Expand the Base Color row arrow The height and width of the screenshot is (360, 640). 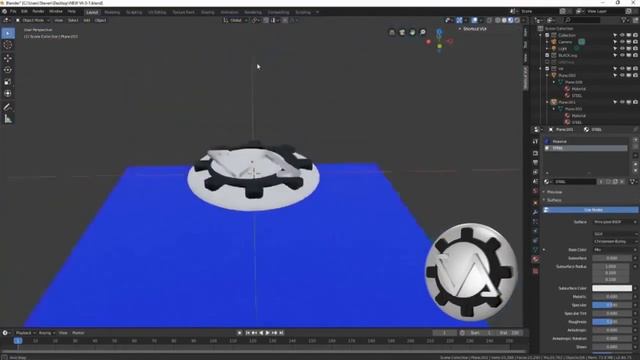pos(544,250)
